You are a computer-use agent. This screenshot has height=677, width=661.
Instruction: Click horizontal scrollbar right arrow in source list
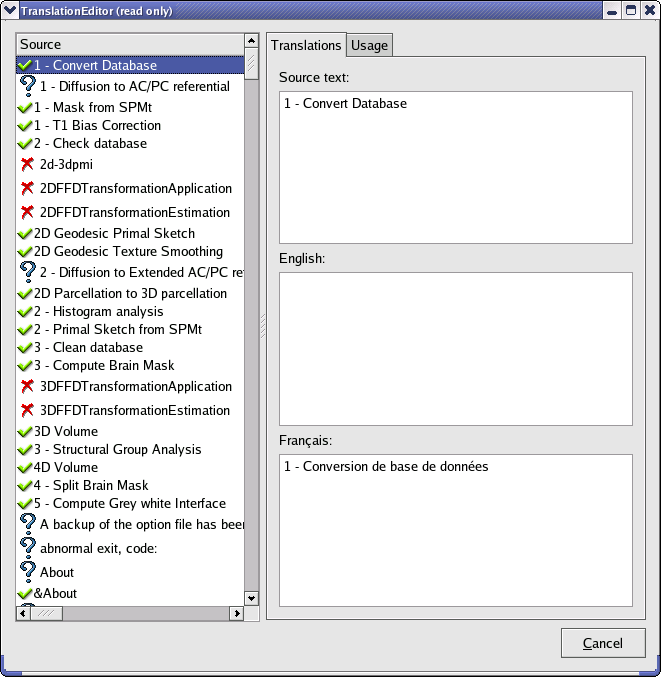(237, 613)
